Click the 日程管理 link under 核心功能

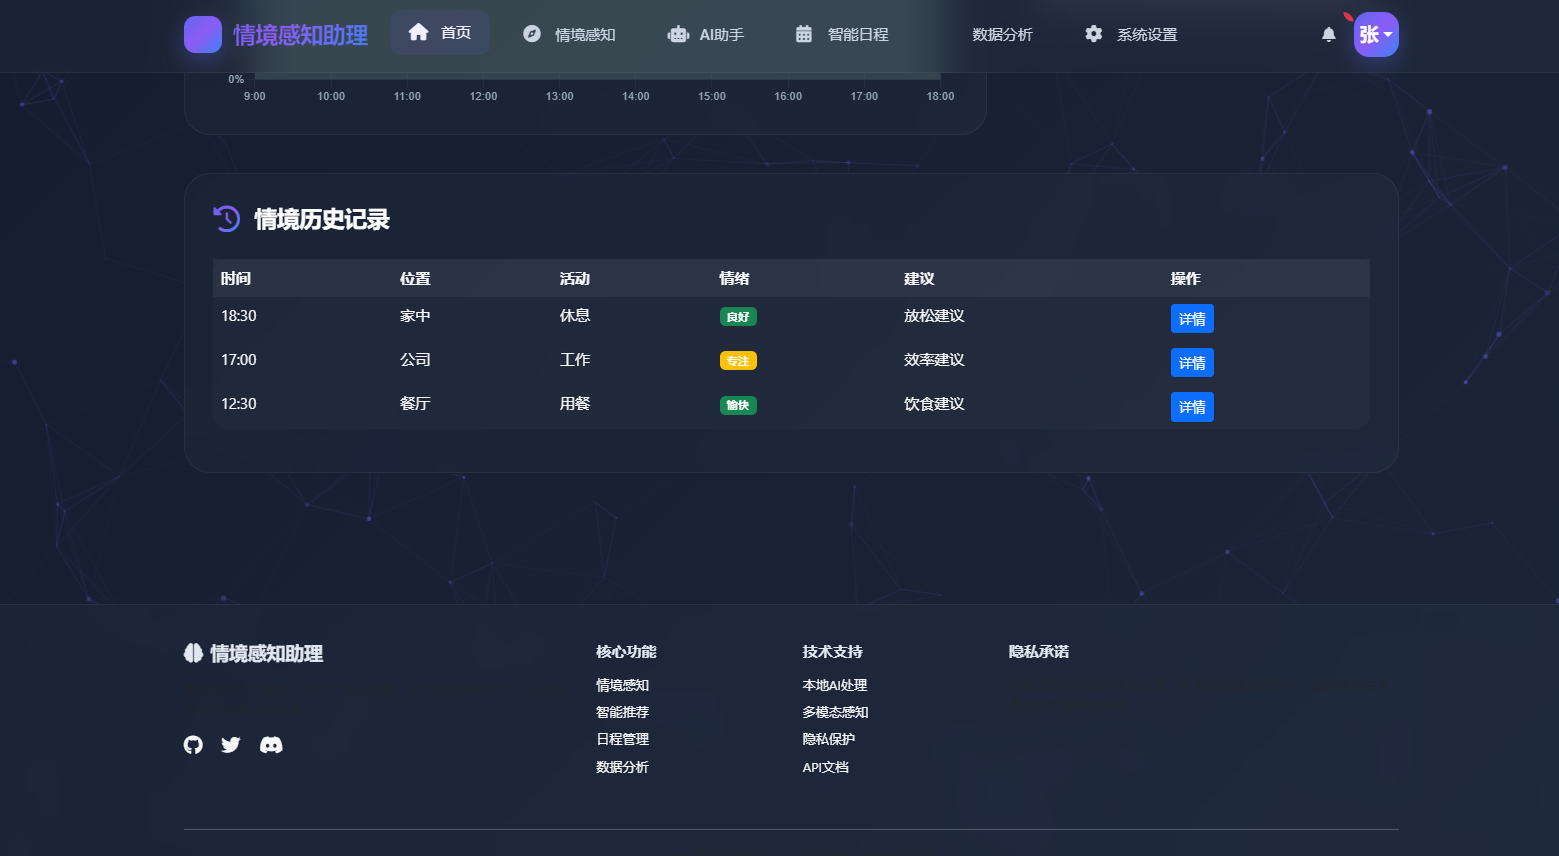621,739
